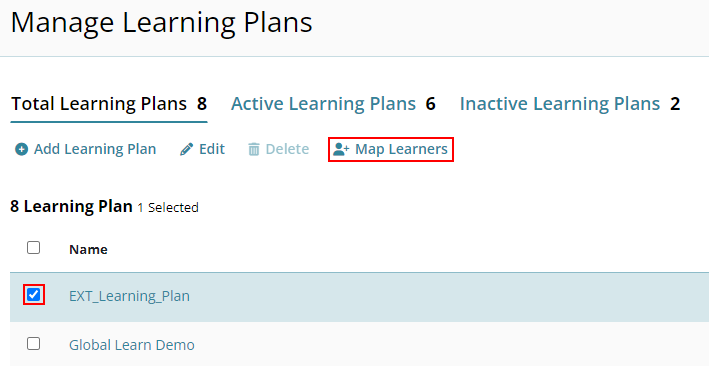
Task: Click the Map Learners text label
Action: coord(402,149)
